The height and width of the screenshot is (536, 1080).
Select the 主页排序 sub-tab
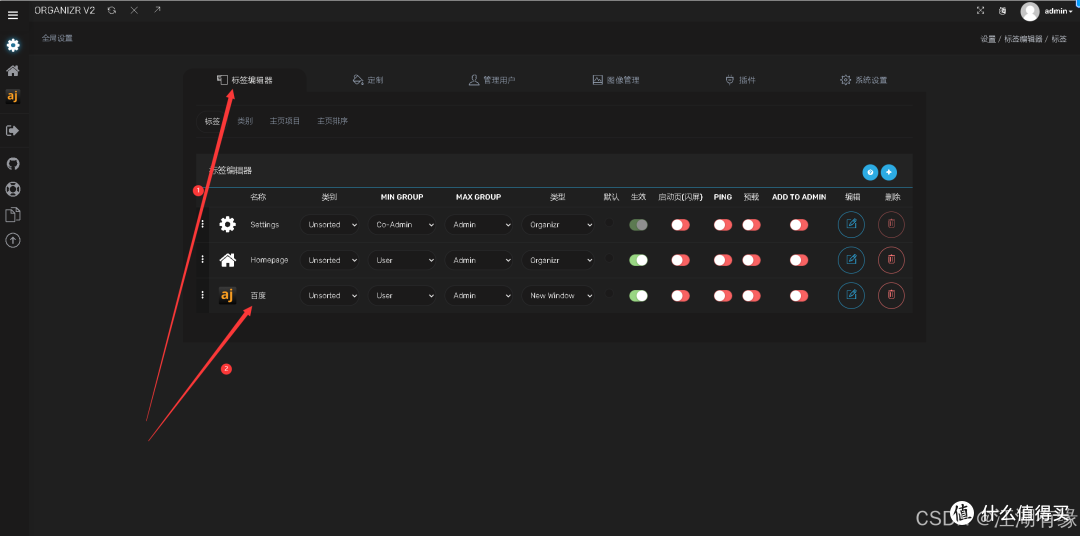tap(332, 121)
